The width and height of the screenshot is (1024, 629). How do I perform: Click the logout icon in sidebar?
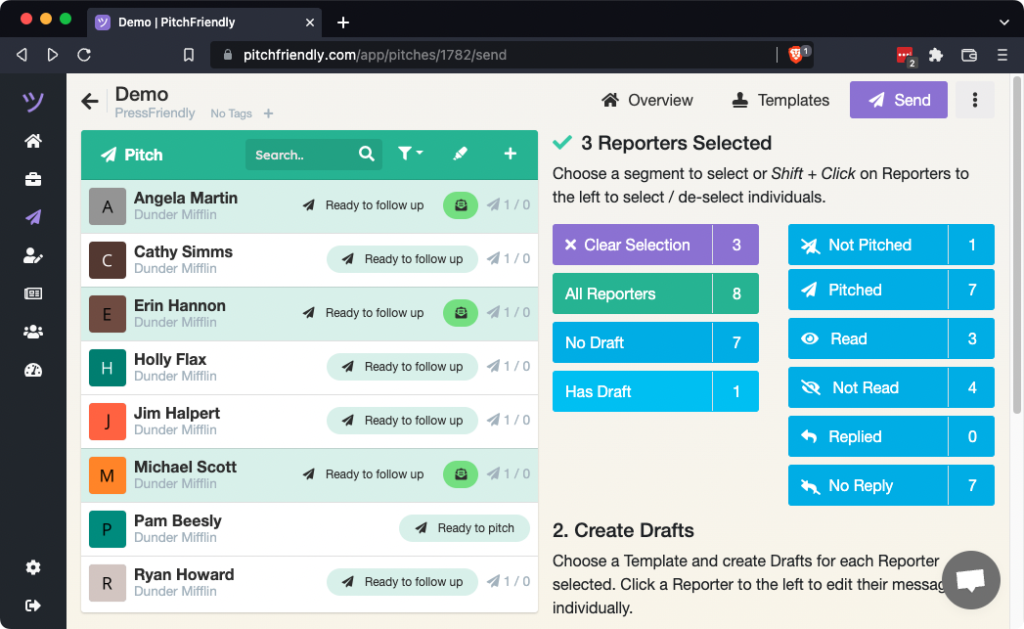[33, 605]
